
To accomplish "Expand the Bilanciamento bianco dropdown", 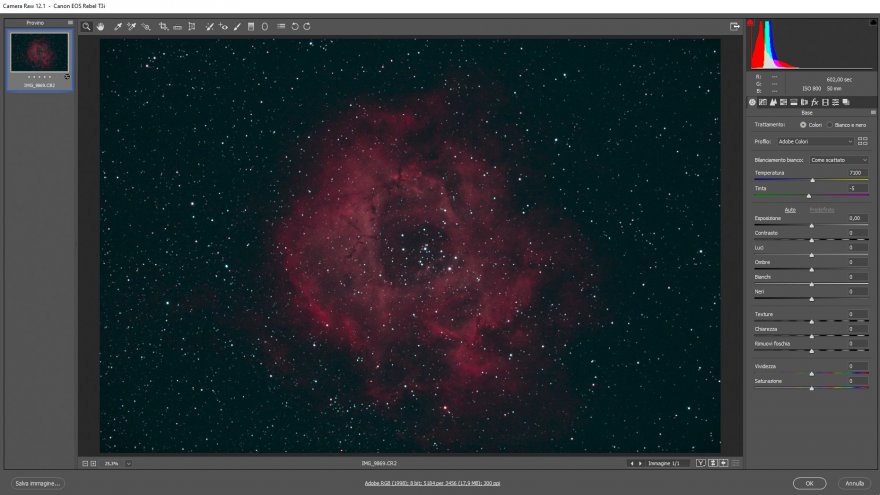I will click(838, 160).
